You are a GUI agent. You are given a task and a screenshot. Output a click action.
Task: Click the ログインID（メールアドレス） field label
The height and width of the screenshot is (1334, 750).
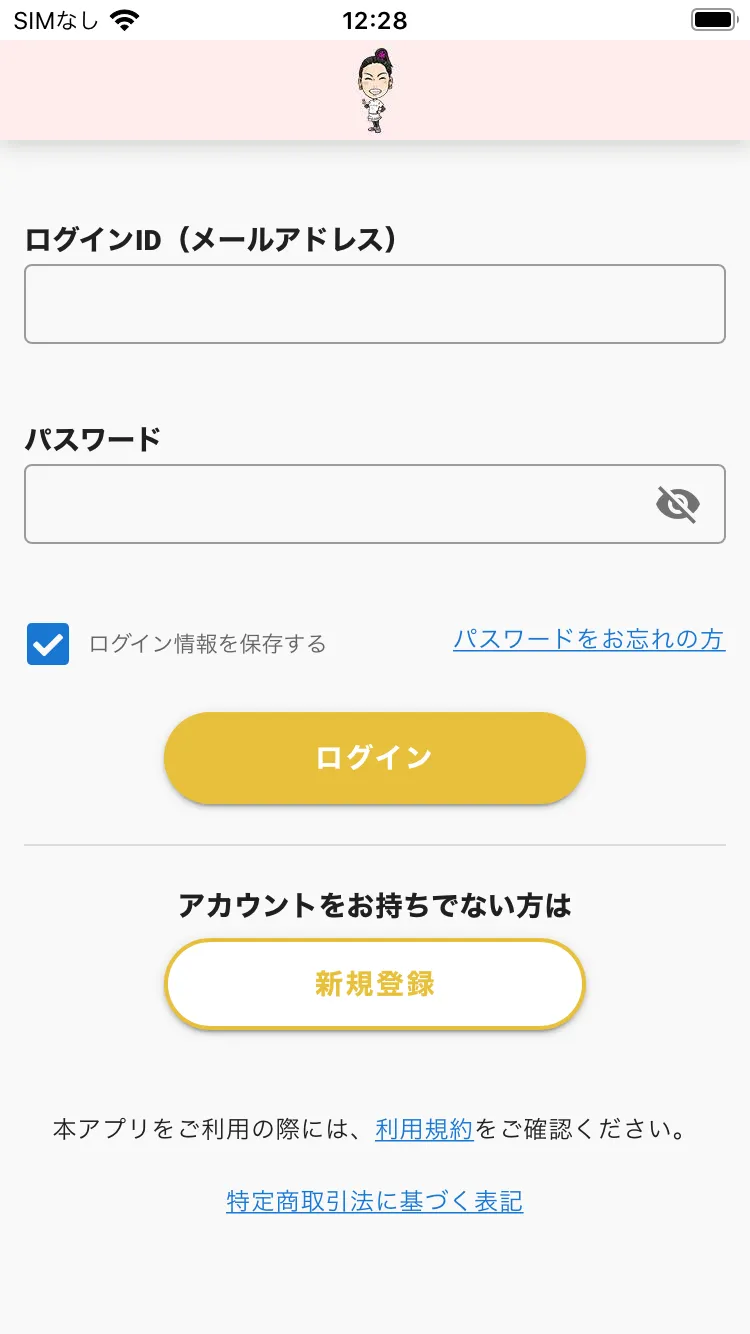(x=212, y=240)
